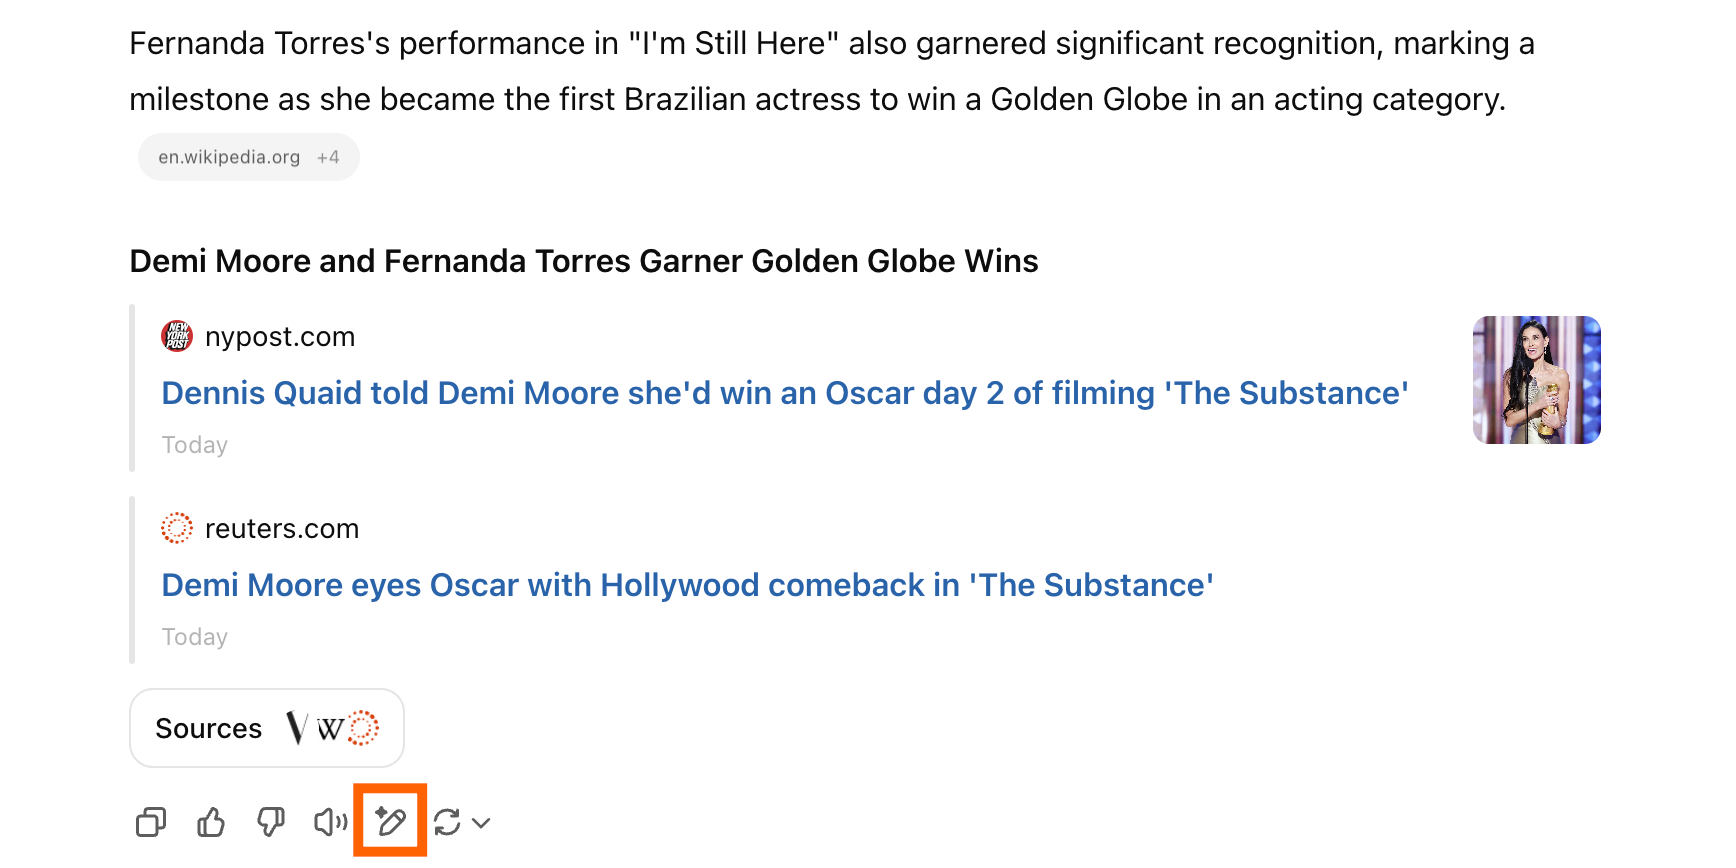The width and height of the screenshot is (1736, 868).
Task: Open the Demi Moore eyes Oscar Reuters article
Action: (687, 585)
